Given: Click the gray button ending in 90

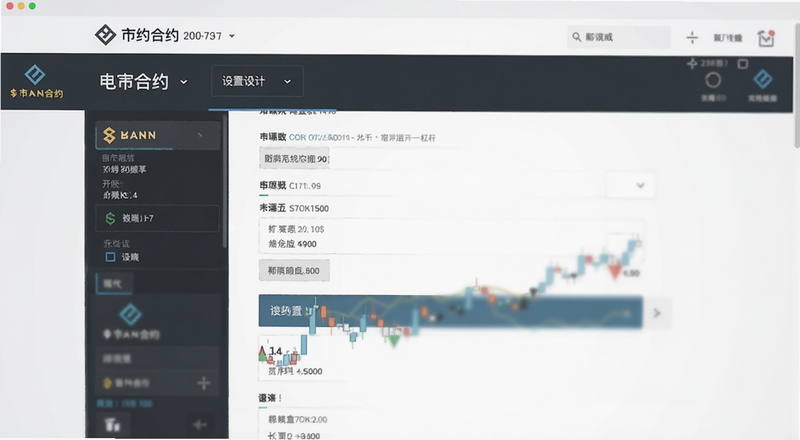Looking at the screenshot, I should (294, 159).
